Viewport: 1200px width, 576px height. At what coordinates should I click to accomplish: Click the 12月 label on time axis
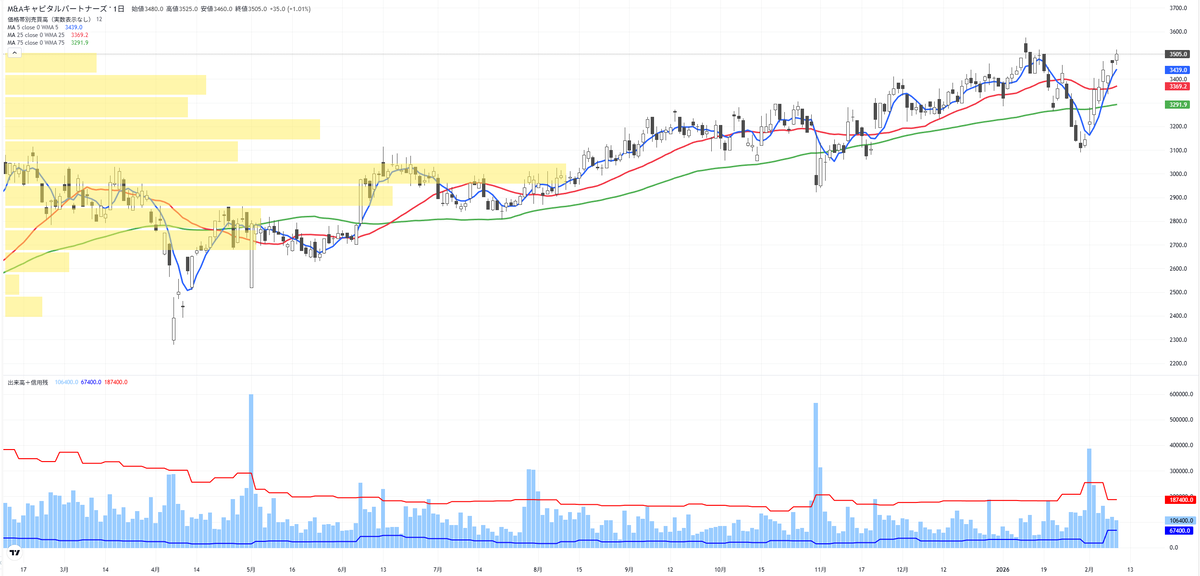pos(902,568)
